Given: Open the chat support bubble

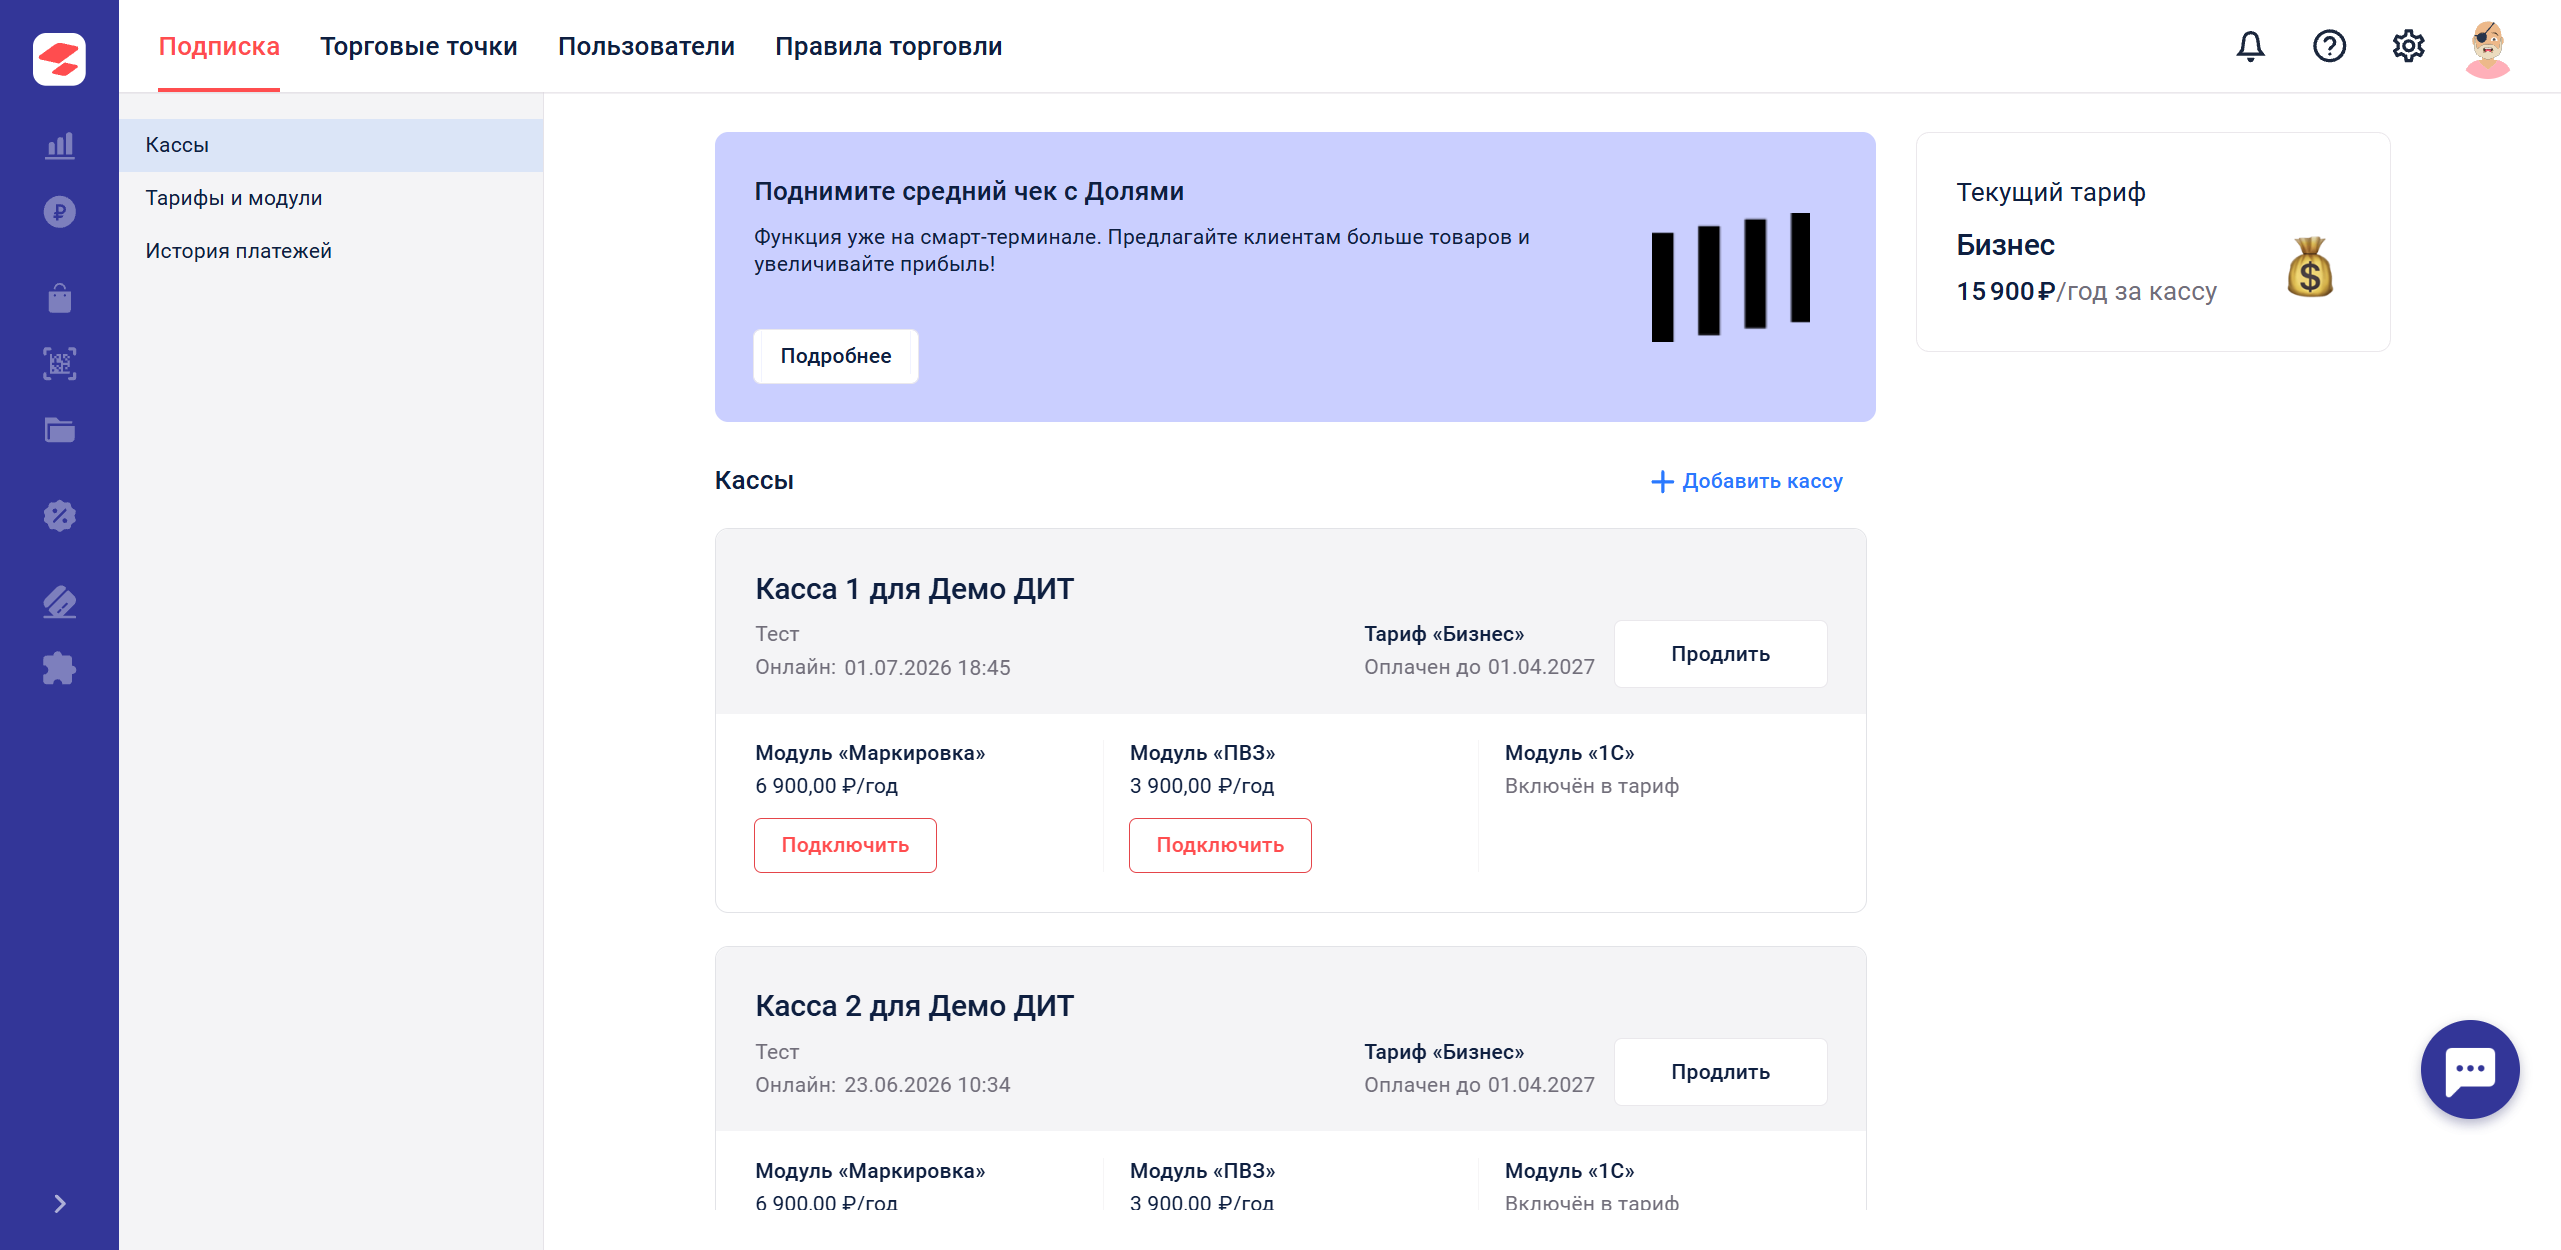Looking at the screenshot, I should point(2469,1069).
